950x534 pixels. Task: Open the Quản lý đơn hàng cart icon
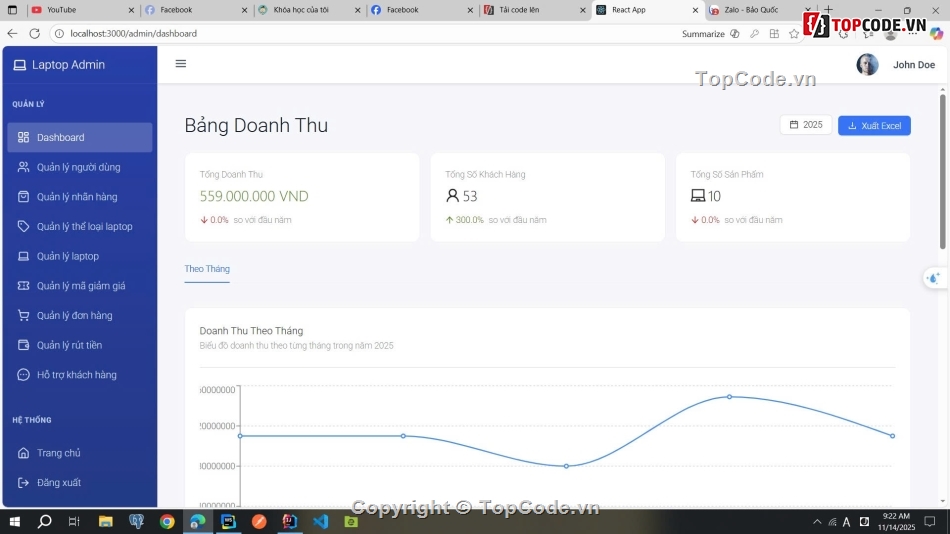(x=24, y=316)
